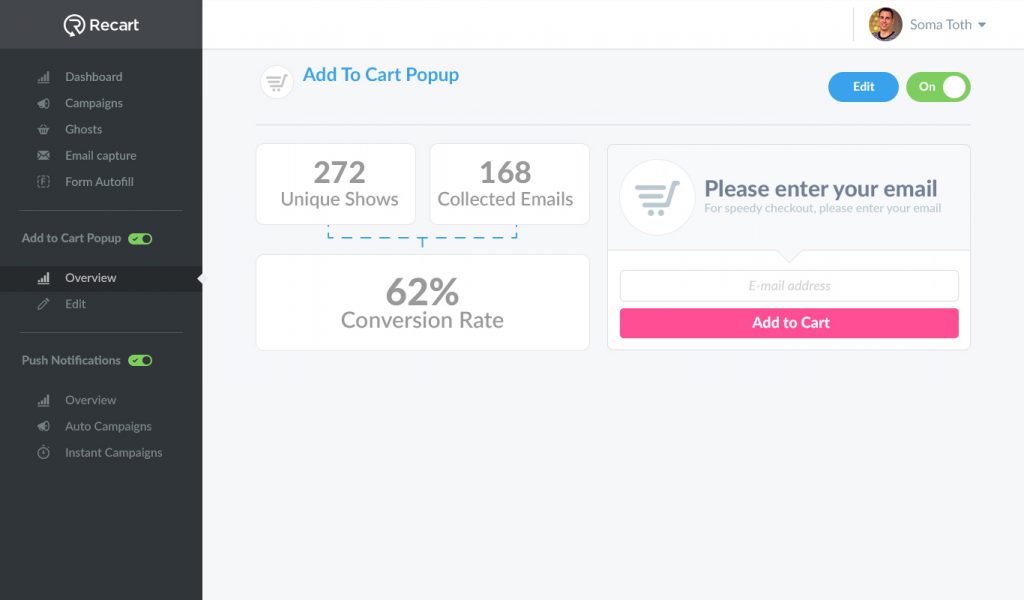Open the Soma Toth account dropdown arrow
Screen dimensions: 1024x600
(982, 25)
